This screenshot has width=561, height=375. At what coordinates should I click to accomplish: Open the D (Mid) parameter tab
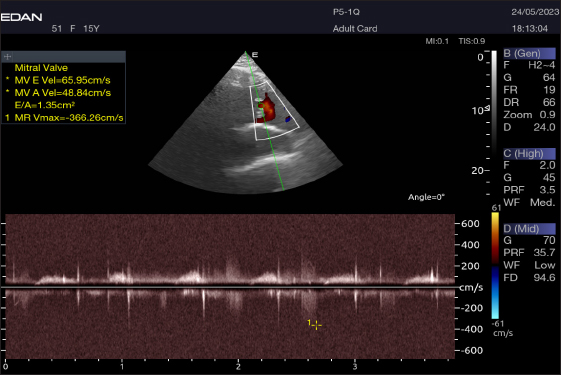click(x=529, y=229)
